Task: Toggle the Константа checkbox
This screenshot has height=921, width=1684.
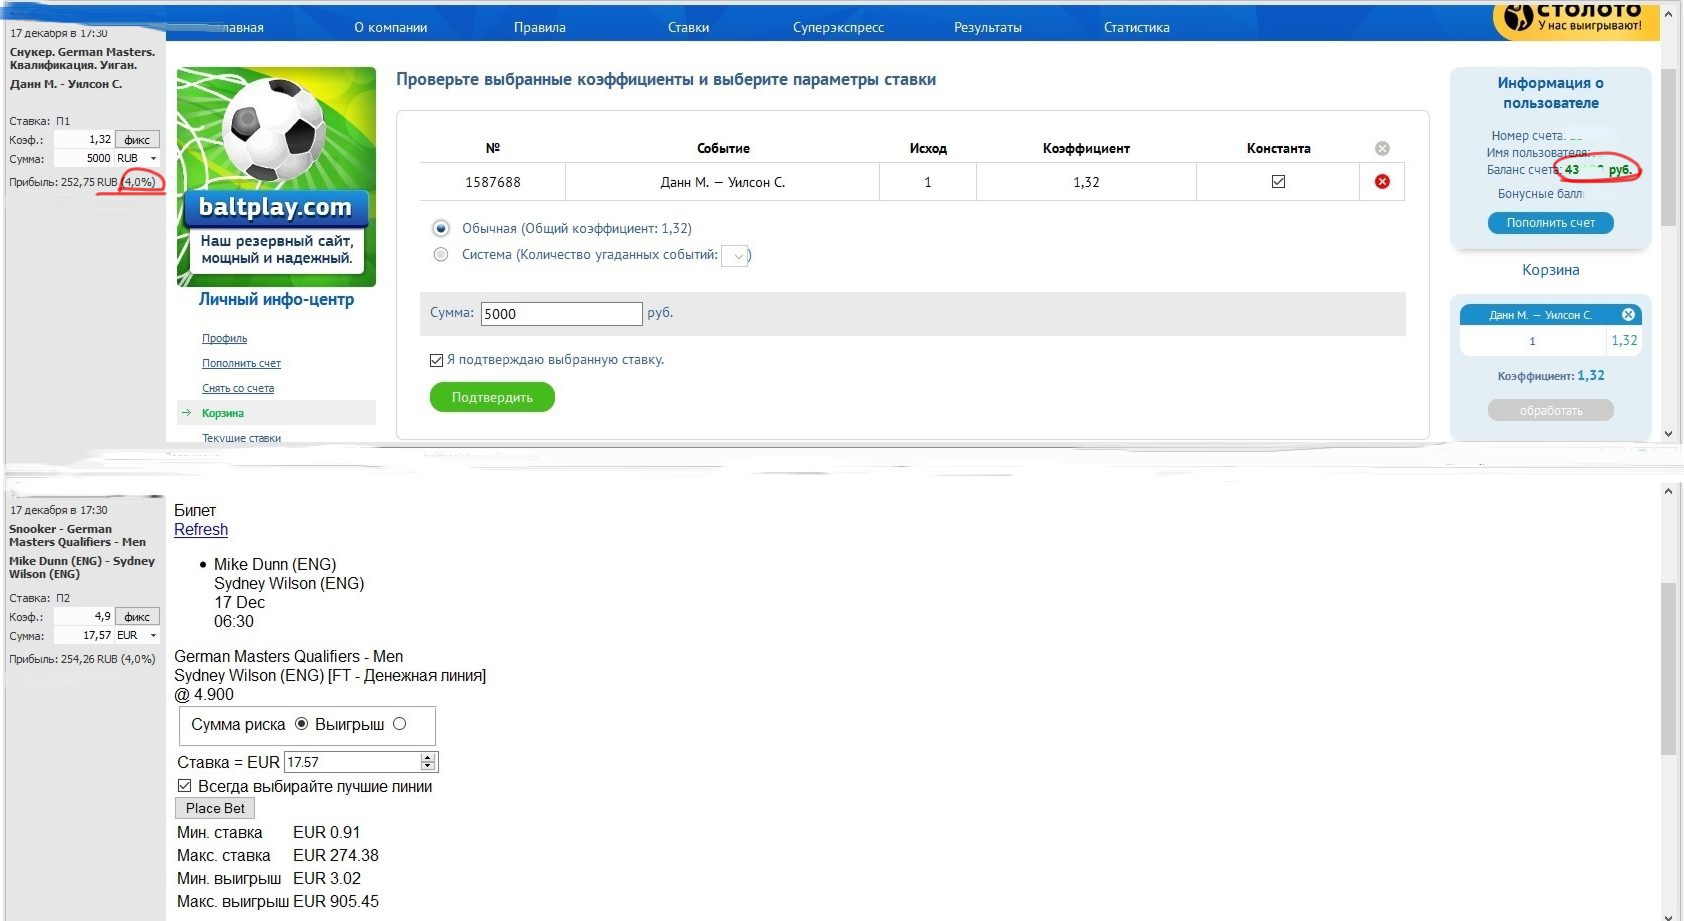Action: (1278, 182)
